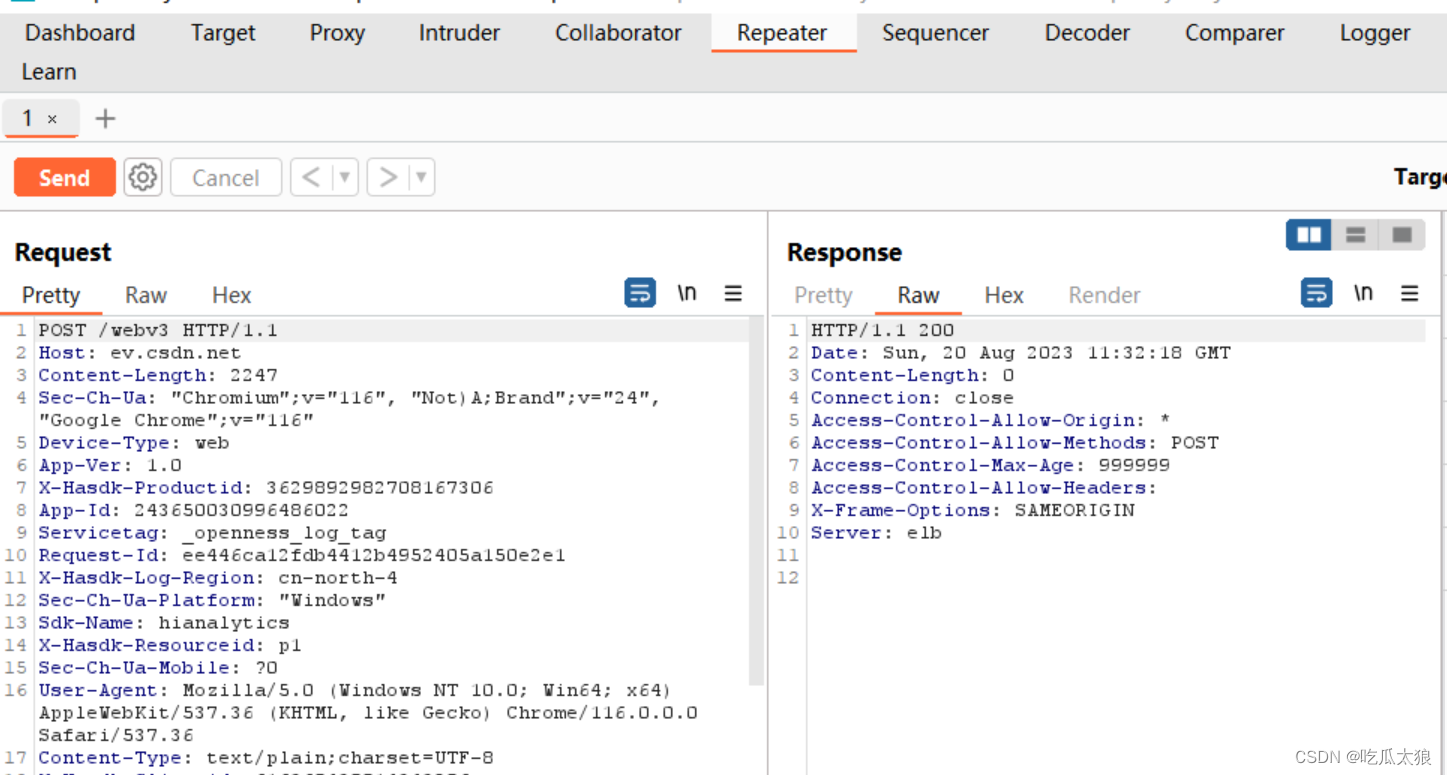Click the Access-Control-Allow-Origin response header
The image size is (1447, 775).
(x=990, y=420)
